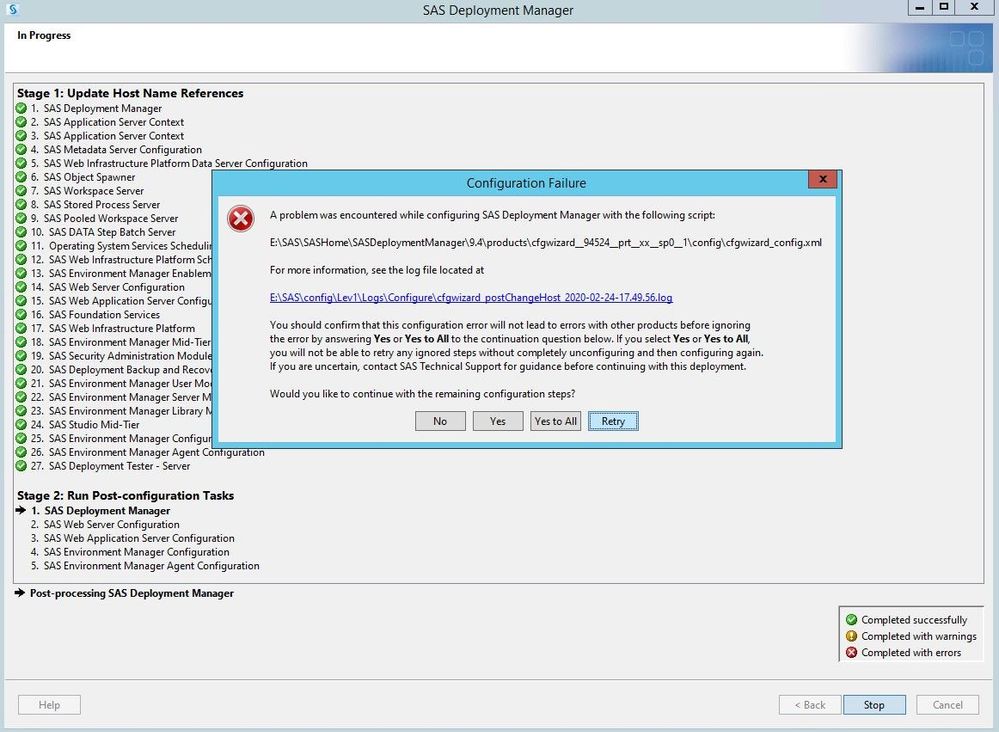Click green check icon beside SAS Pooled Workspace Server

[x=21, y=219]
